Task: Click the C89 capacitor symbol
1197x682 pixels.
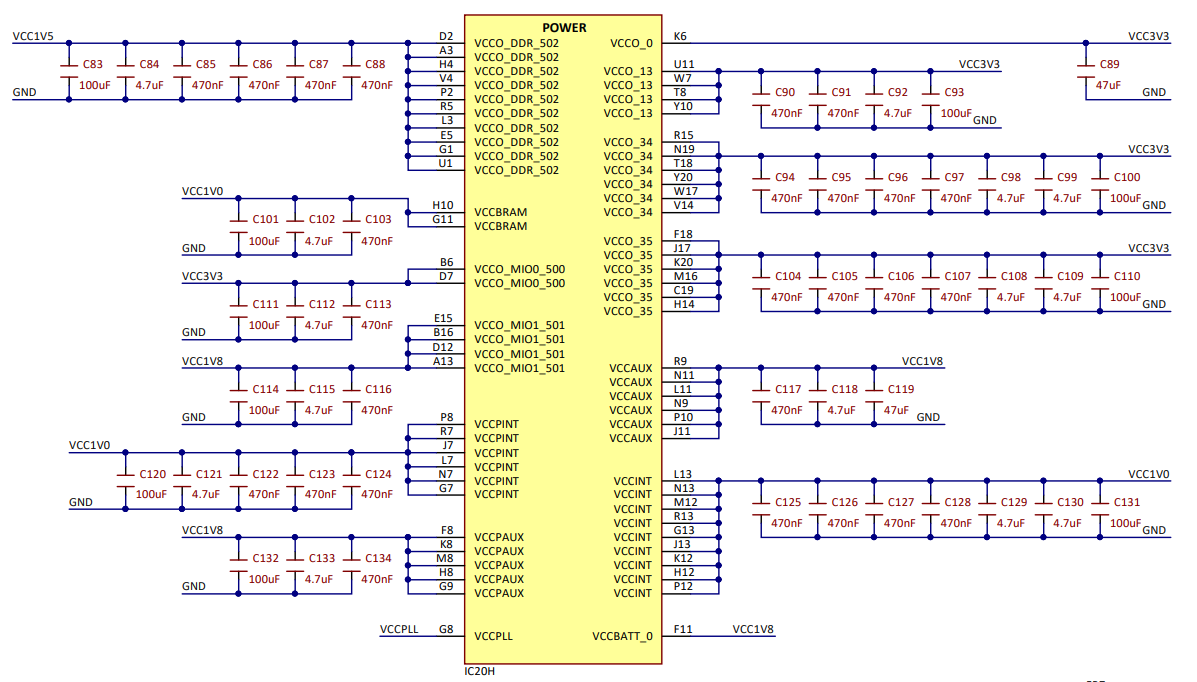Action: [1085, 75]
